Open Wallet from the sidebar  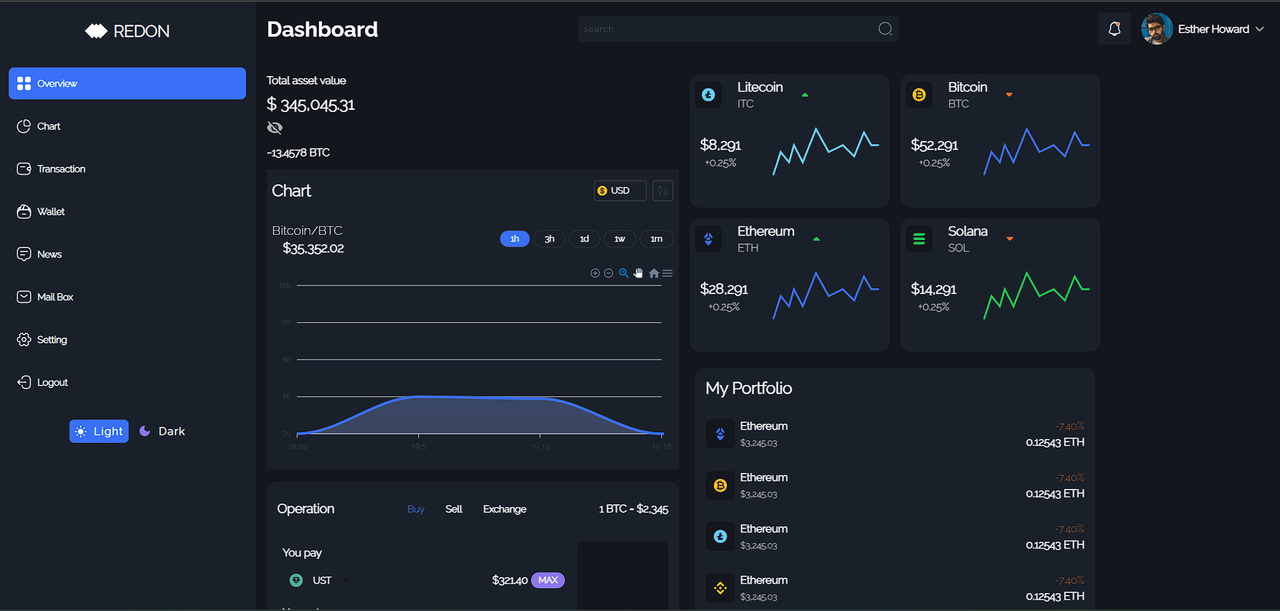point(51,212)
